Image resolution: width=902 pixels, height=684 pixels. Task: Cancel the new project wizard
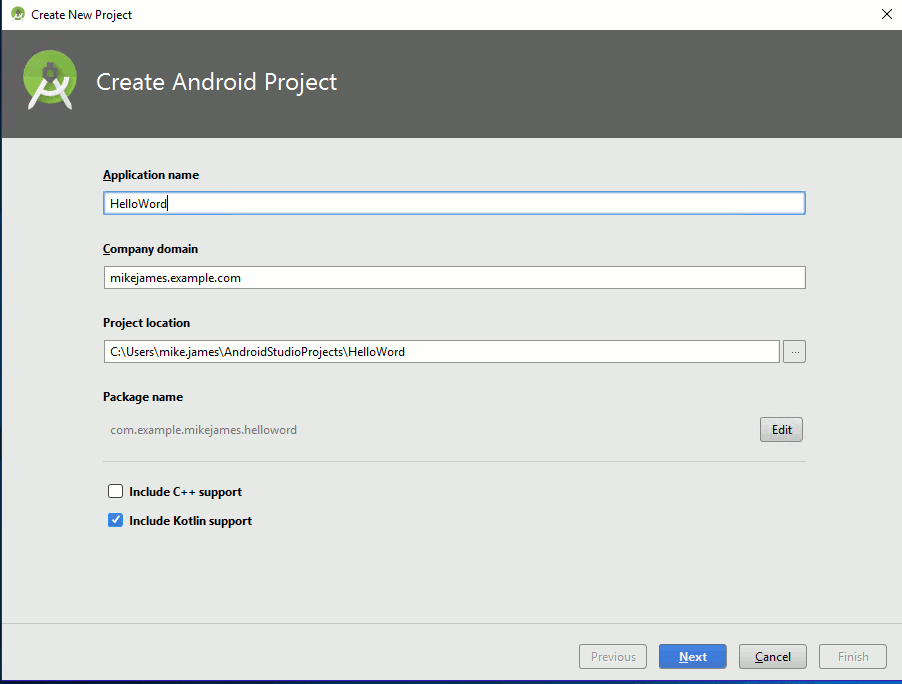(x=773, y=656)
